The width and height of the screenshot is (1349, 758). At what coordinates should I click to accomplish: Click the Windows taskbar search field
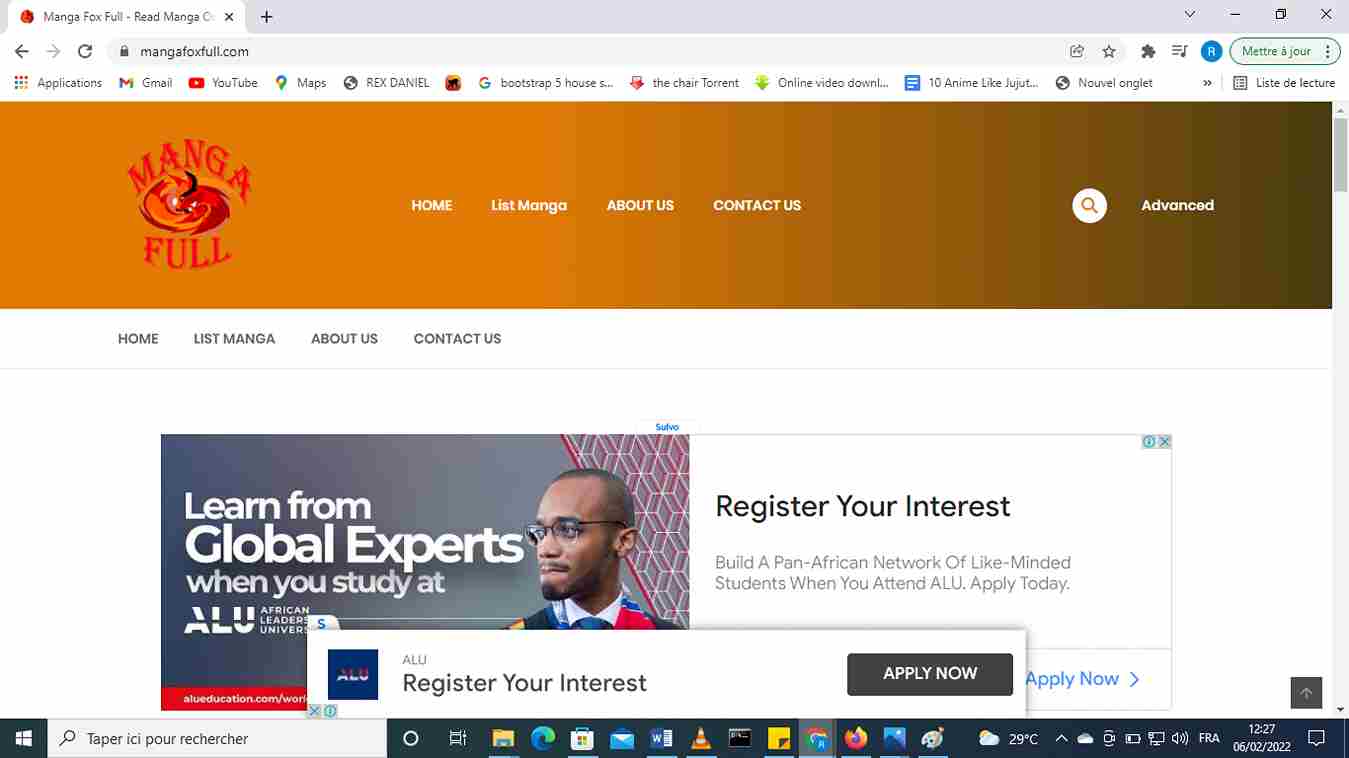pos(217,739)
